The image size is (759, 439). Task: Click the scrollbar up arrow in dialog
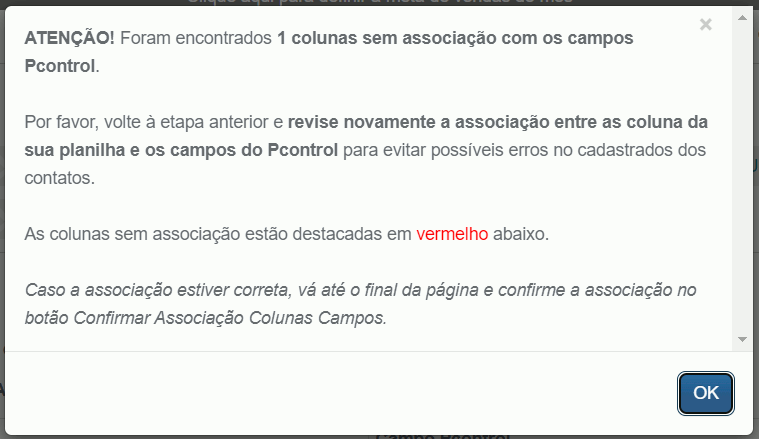pyautogui.click(x=742, y=17)
